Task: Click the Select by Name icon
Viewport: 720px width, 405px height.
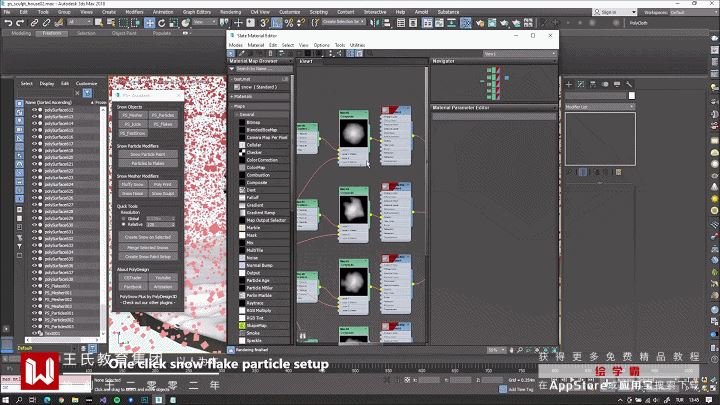Action: [x=111, y=22]
